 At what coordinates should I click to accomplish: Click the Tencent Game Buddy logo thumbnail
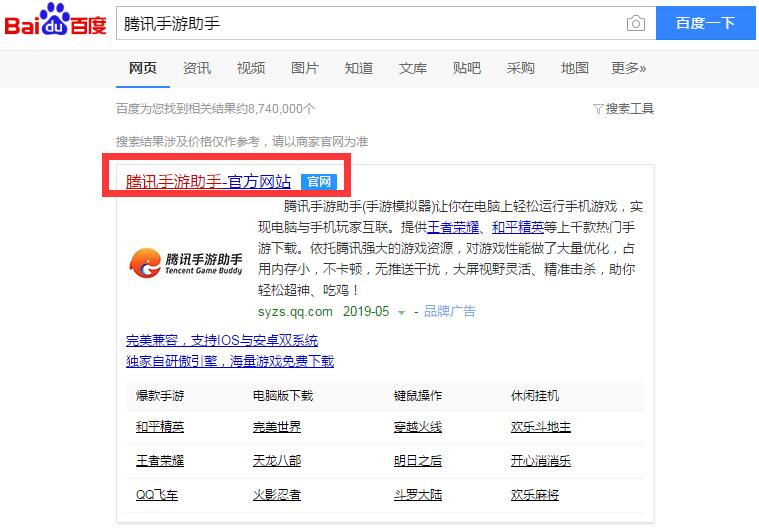point(186,263)
